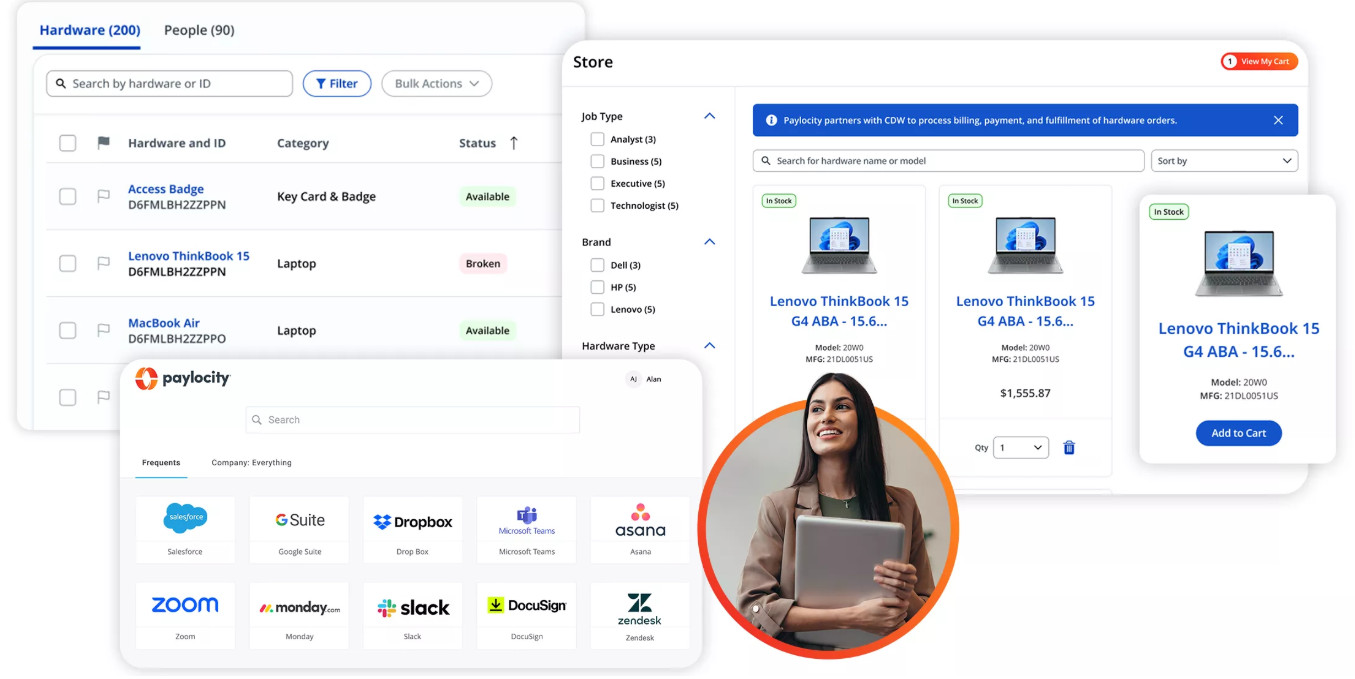Click the Key Card & Badge cell
Screen dimensions: 1355x679
(x=326, y=197)
